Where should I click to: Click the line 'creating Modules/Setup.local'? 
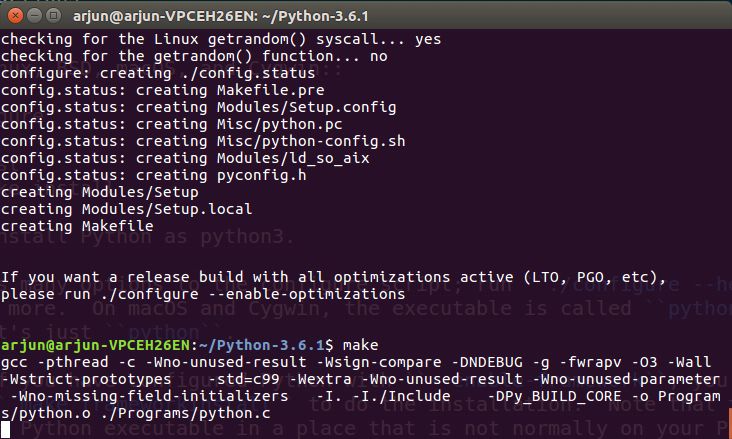pyautogui.click(x=127, y=209)
